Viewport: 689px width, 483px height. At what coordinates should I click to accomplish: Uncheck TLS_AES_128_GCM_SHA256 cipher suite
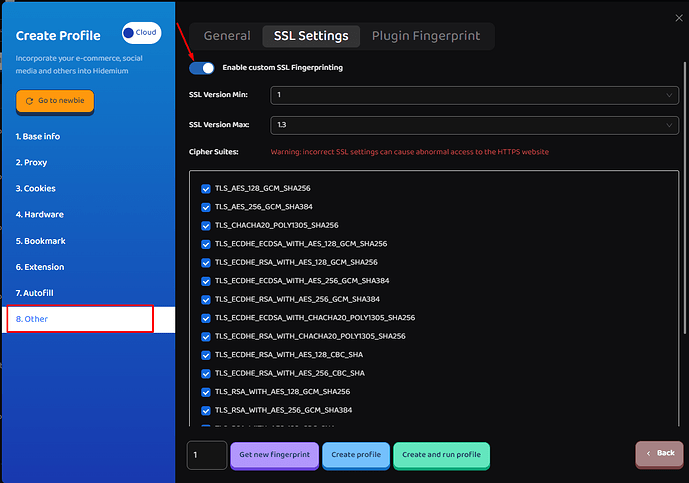click(x=206, y=189)
